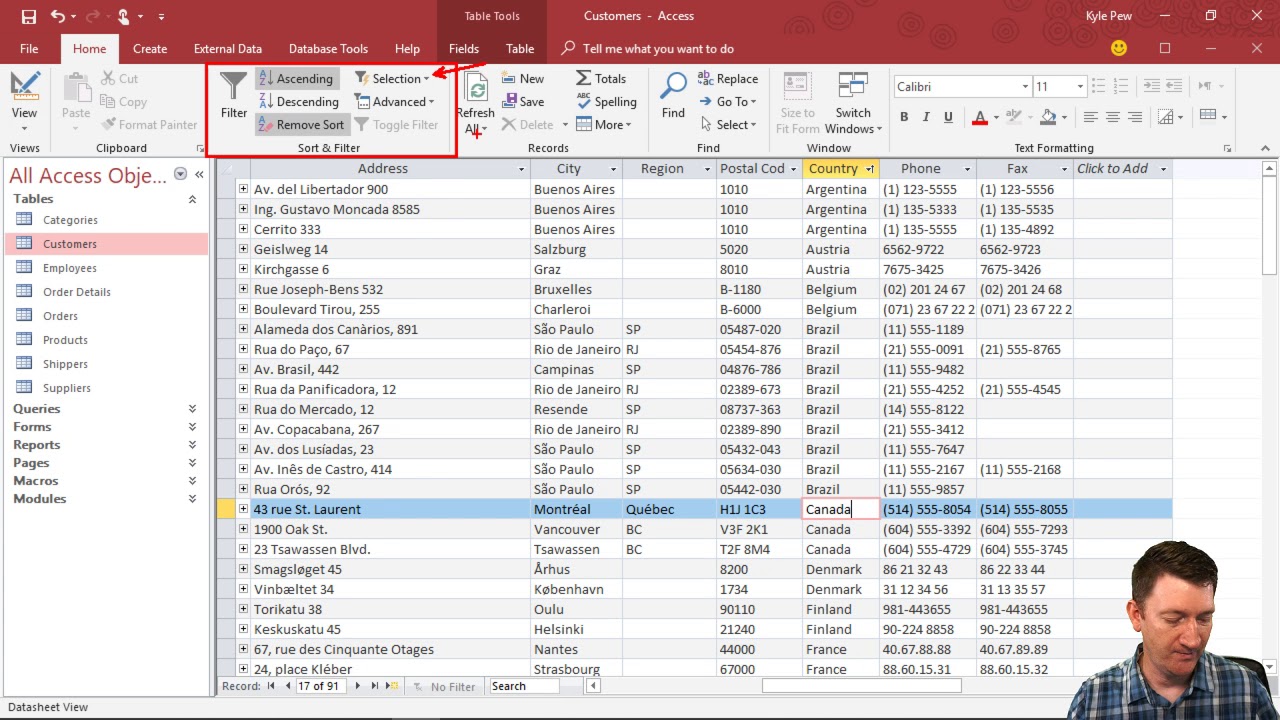The height and width of the screenshot is (720, 1280).
Task: Run the Spelling check
Action: (607, 102)
